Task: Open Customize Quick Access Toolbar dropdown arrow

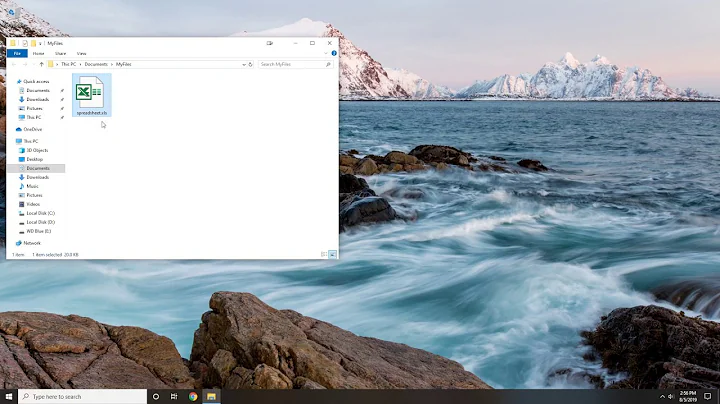Action: click(40, 44)
